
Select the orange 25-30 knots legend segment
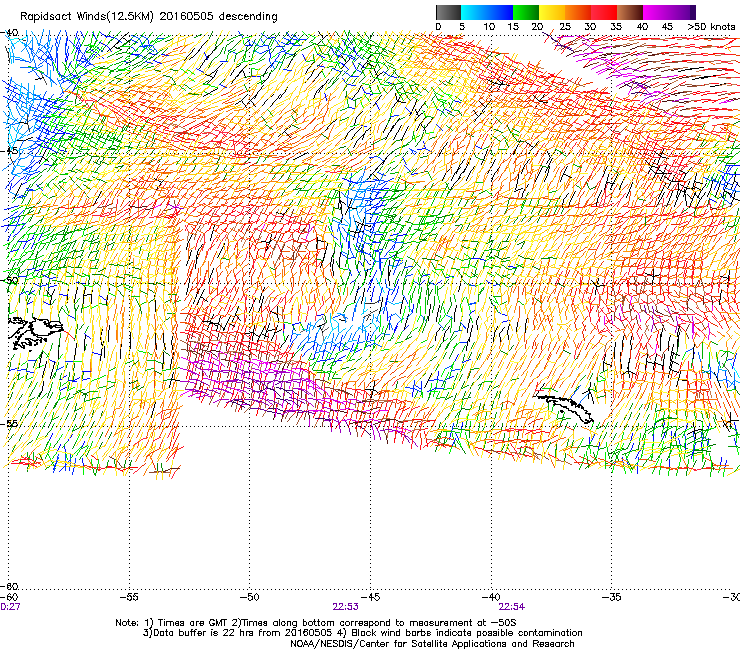click(578, 12)
